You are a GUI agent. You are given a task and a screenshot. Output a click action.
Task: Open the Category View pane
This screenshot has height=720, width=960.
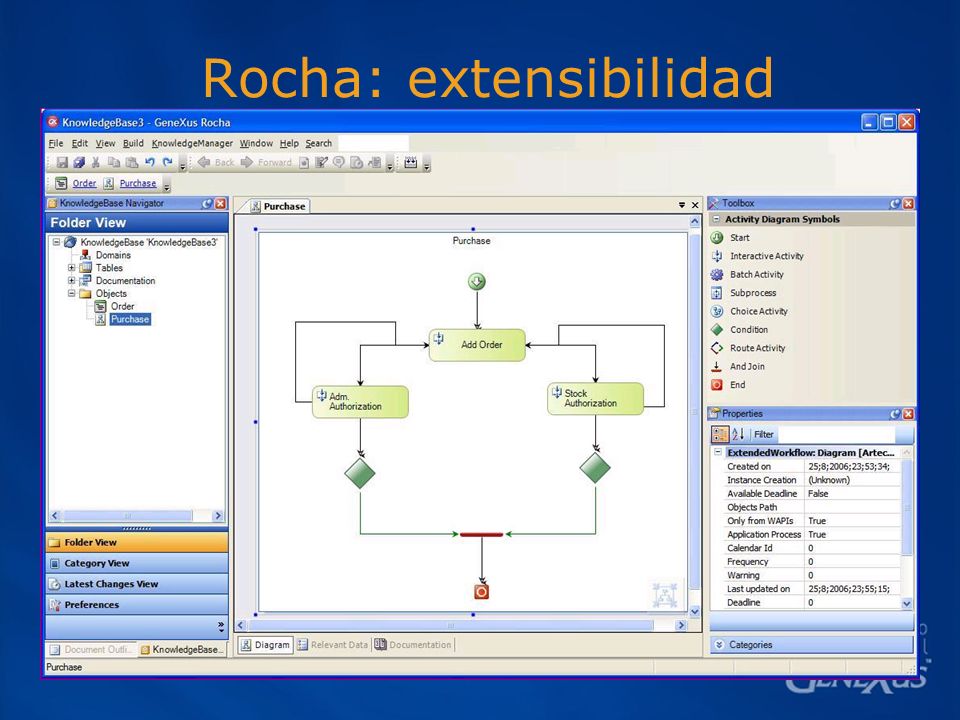137,563
